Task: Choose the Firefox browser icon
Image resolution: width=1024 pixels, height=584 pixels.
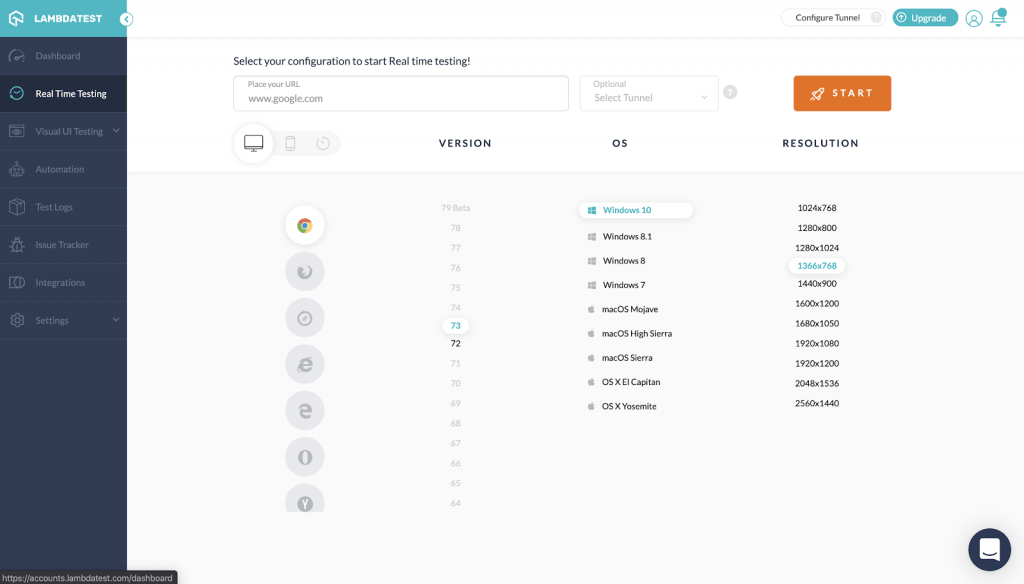Action: (x=304, y=271)
